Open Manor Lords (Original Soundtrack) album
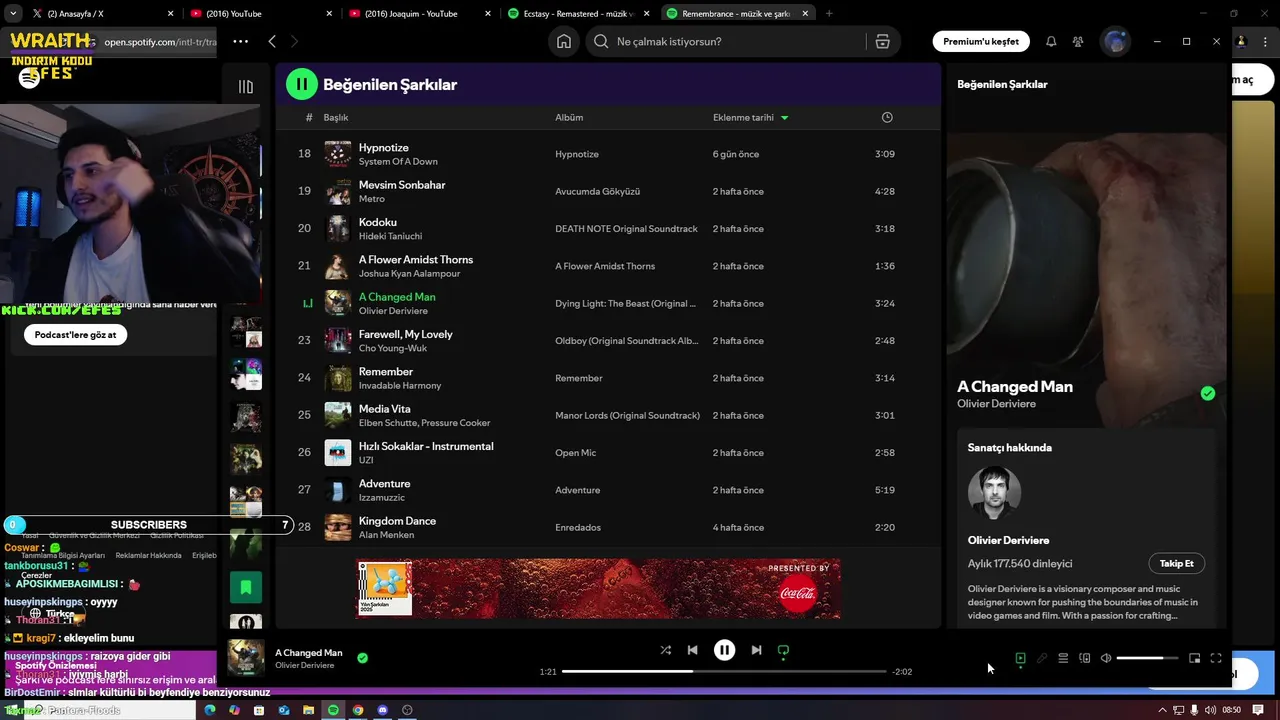1280x720 pixels. coord(627,415)
